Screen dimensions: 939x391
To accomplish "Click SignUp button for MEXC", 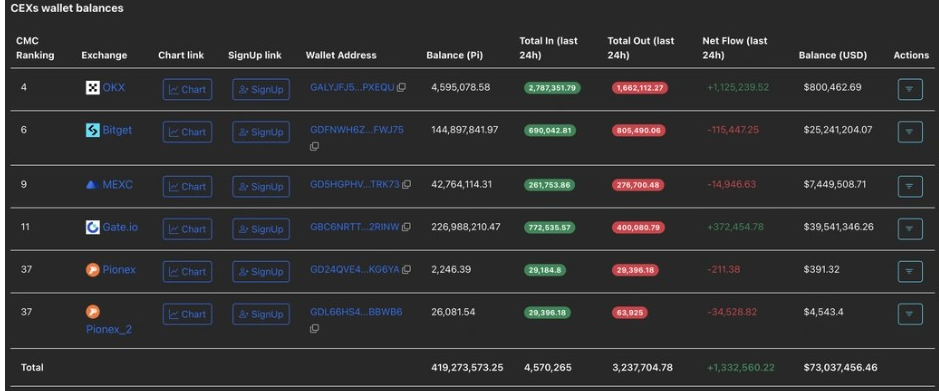I will (261, 186).
